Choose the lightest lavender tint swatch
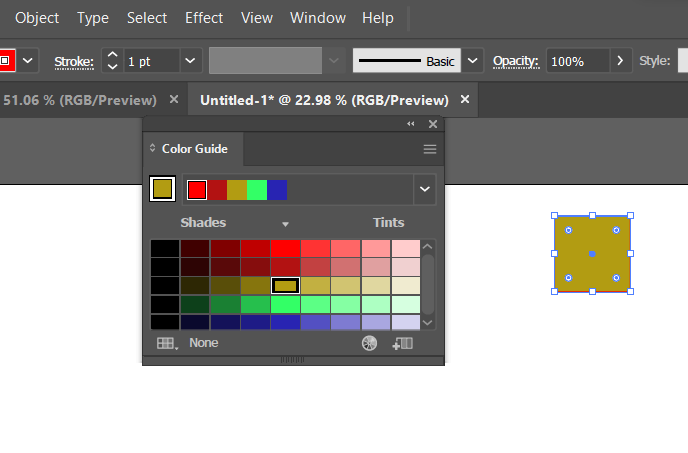Screen dimensions: 688x453 405,322
